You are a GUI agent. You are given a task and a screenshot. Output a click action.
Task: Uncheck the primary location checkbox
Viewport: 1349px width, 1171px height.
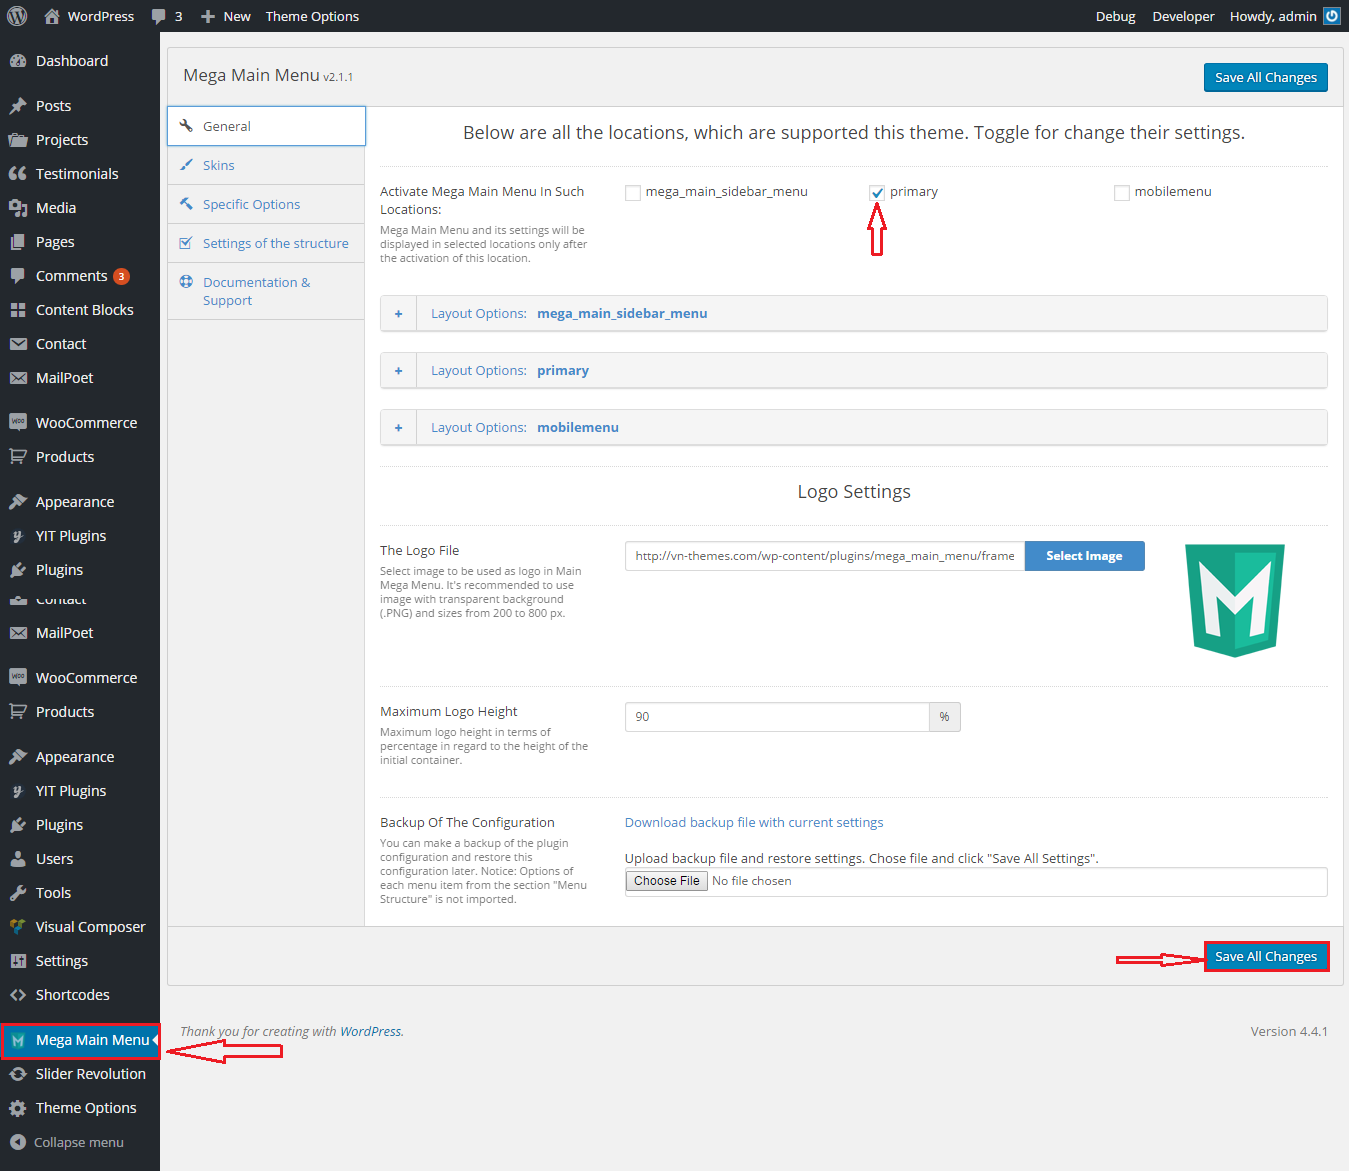[x=877, y=193]
